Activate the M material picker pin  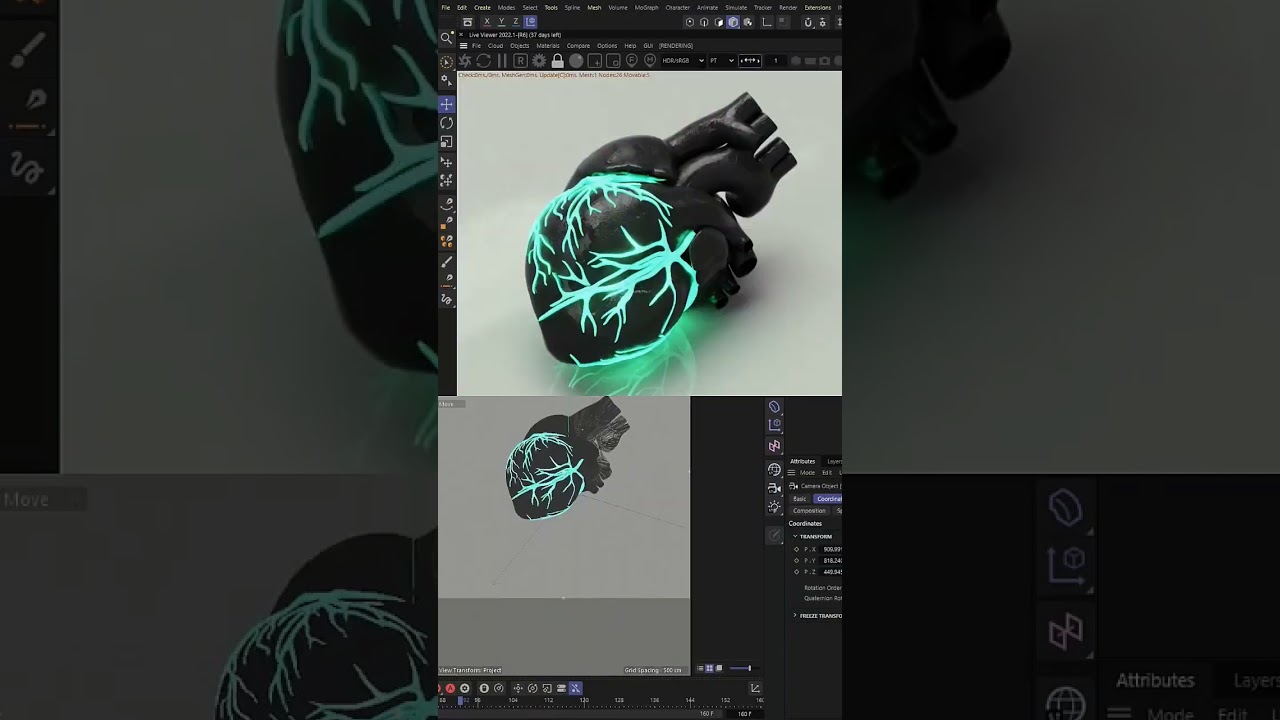[x=650, y=60]
